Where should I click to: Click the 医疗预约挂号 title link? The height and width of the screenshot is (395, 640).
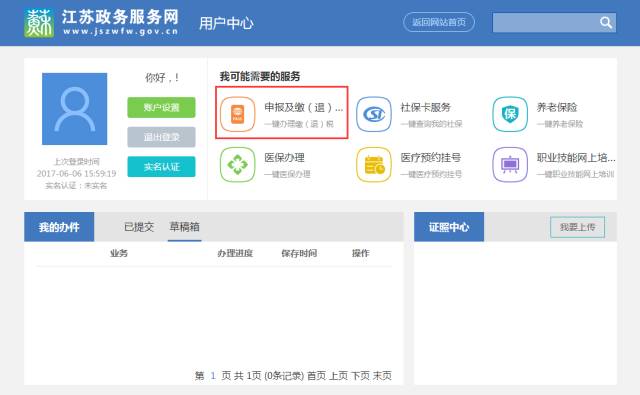pos(431,158)
